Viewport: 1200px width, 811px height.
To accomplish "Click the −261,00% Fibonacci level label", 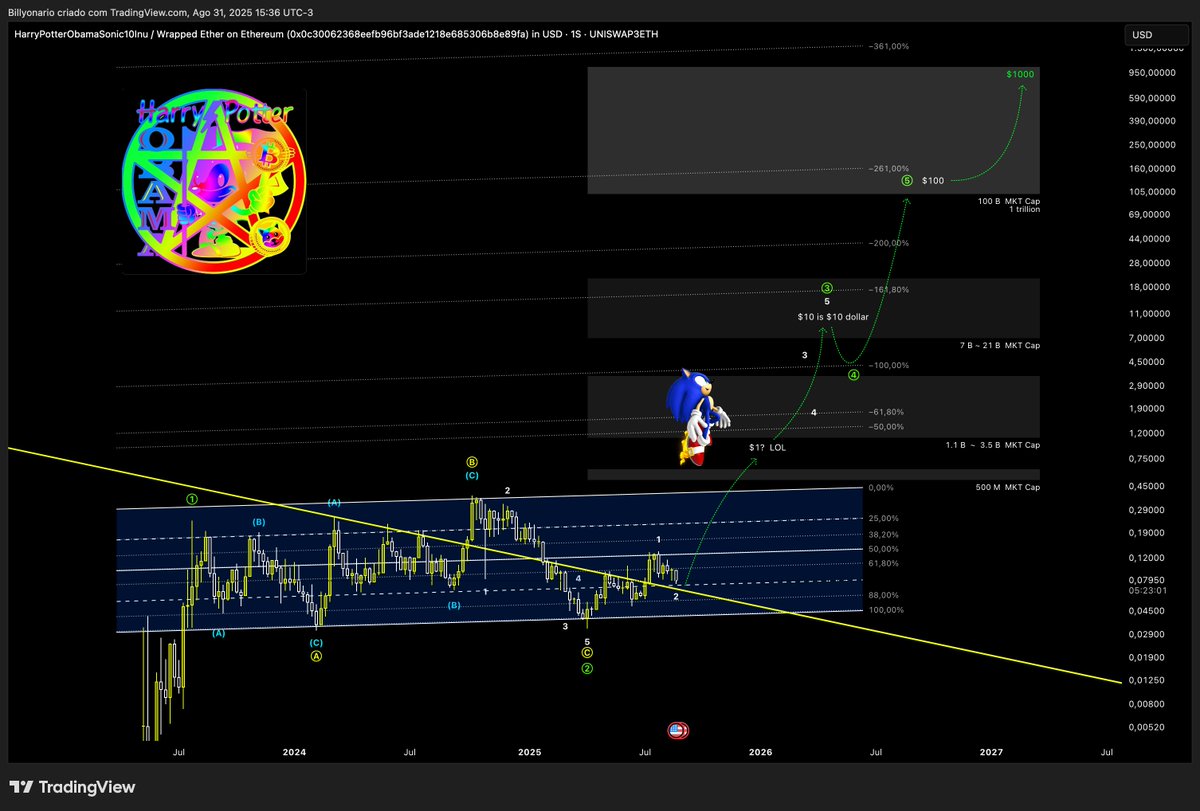I will (889, 168).
